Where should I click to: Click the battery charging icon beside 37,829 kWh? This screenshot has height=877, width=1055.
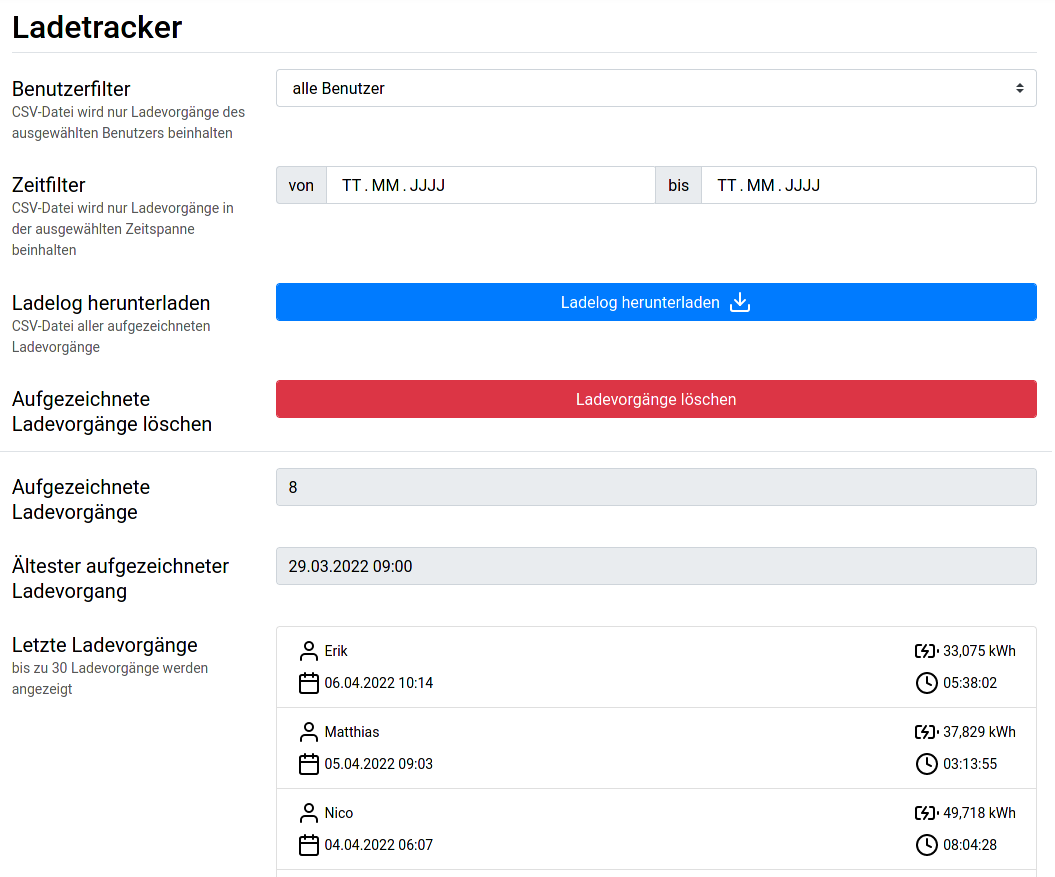926,732
